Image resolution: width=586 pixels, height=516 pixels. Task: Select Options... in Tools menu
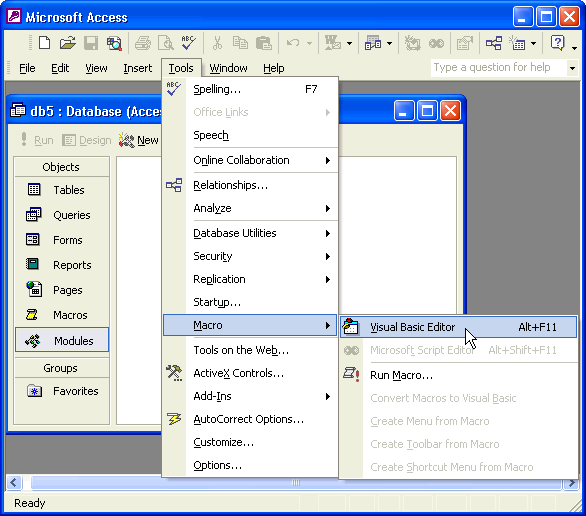[x=250, y=465]
